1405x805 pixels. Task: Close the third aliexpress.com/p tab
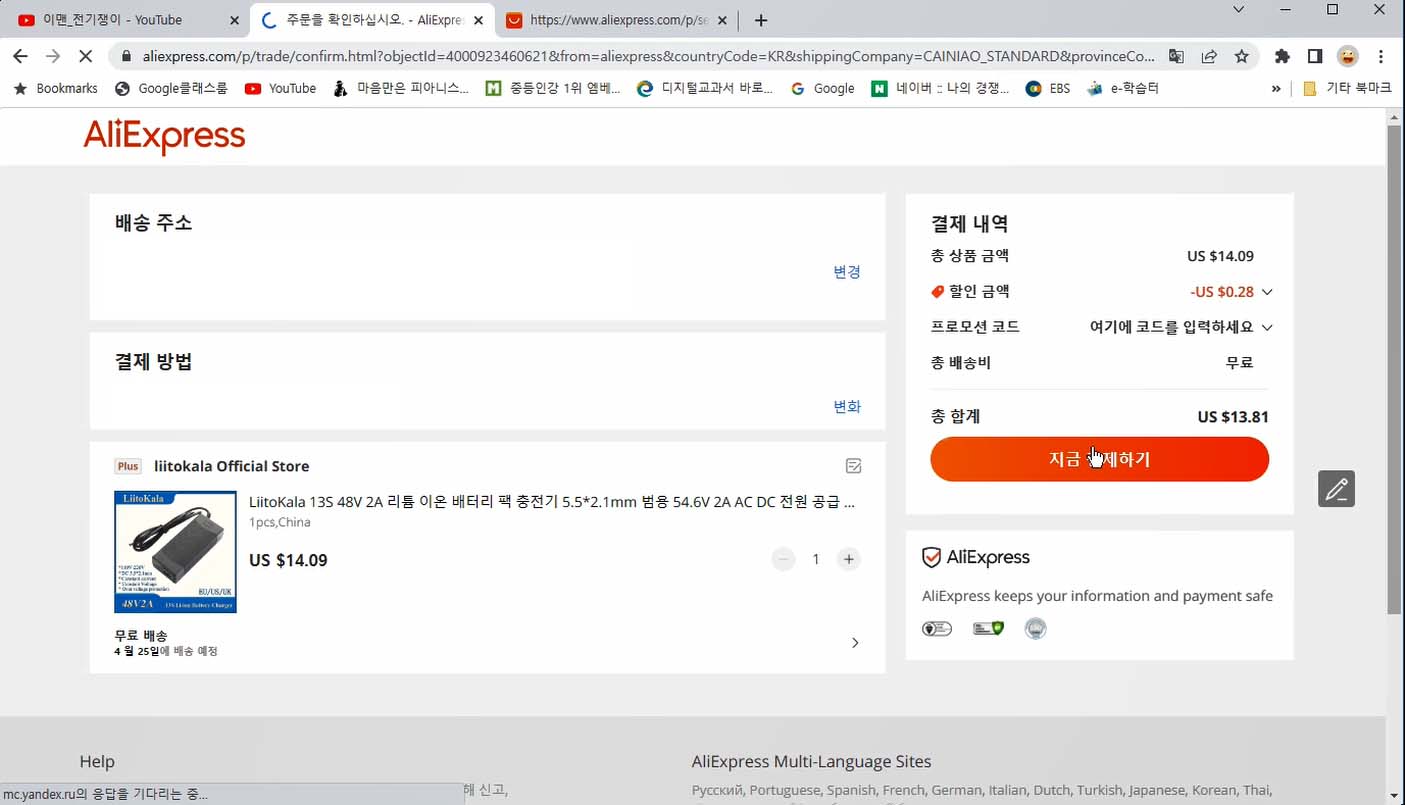pyautogui.click(x=723, y=20)
